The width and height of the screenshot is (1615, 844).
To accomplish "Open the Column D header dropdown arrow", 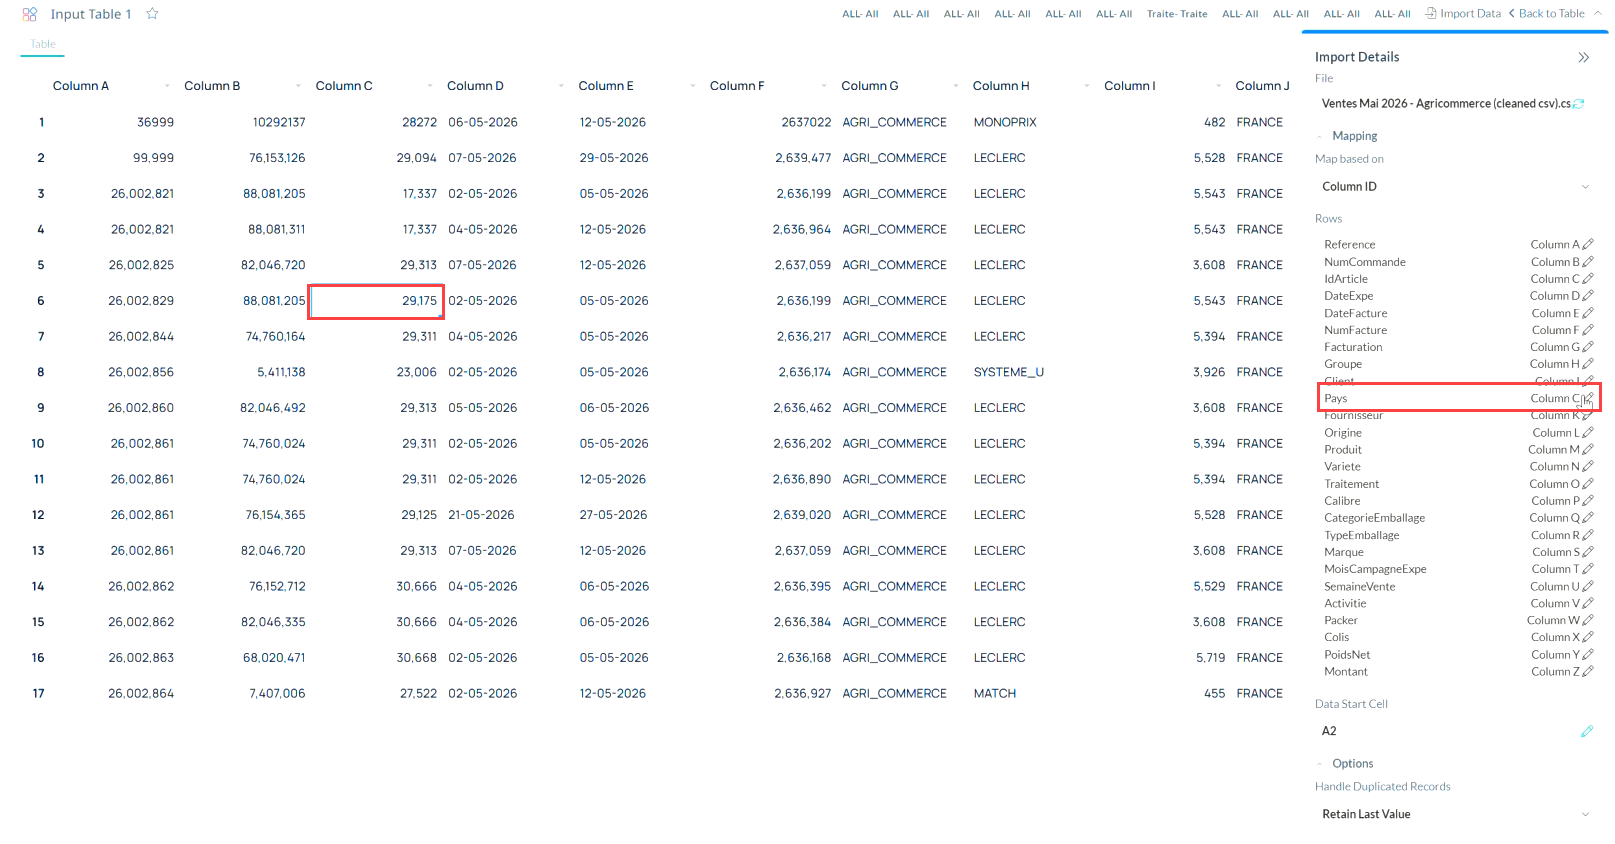I will (x=561, y=86).
